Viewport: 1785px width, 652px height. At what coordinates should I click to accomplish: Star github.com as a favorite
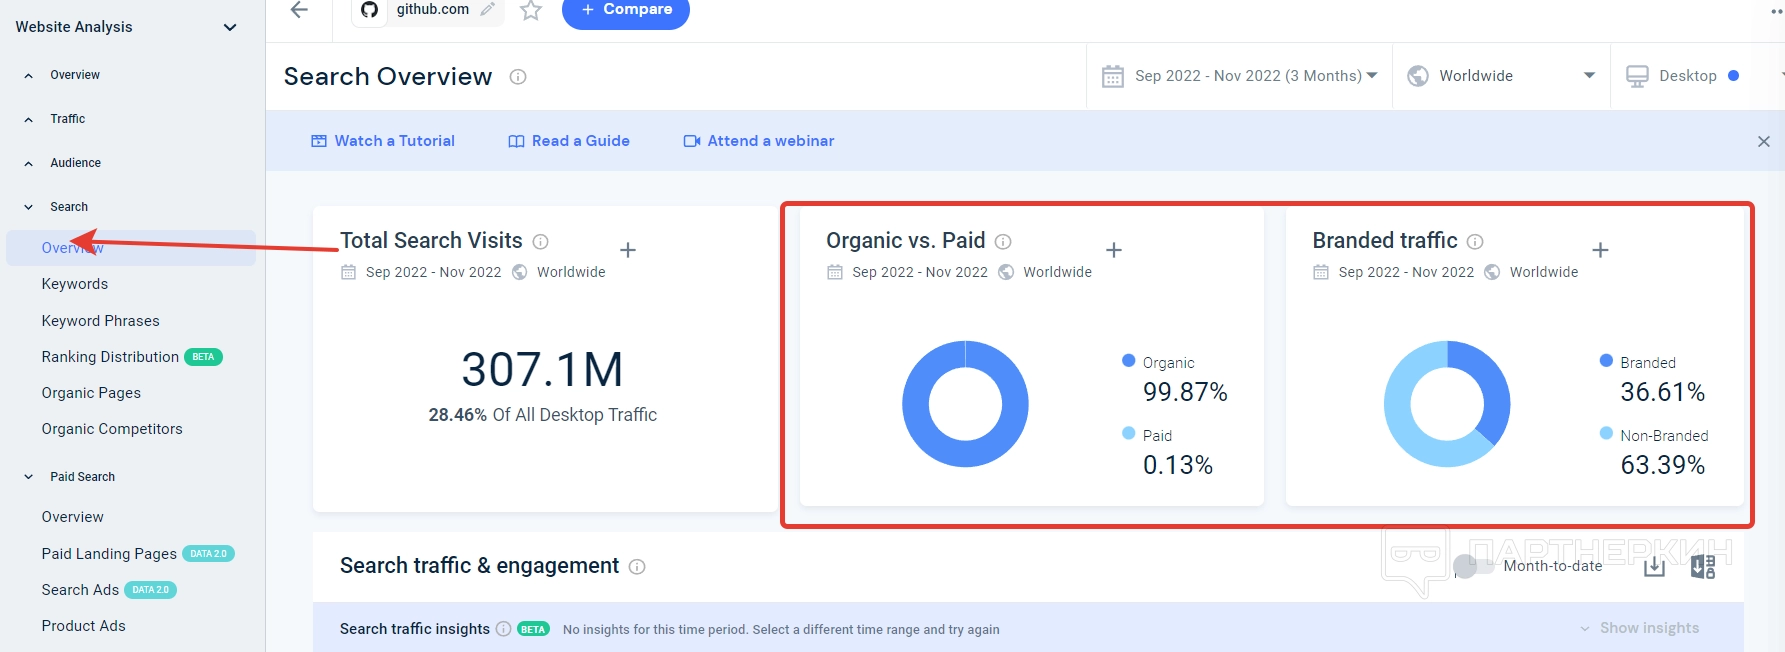click(x=531, y=11)
